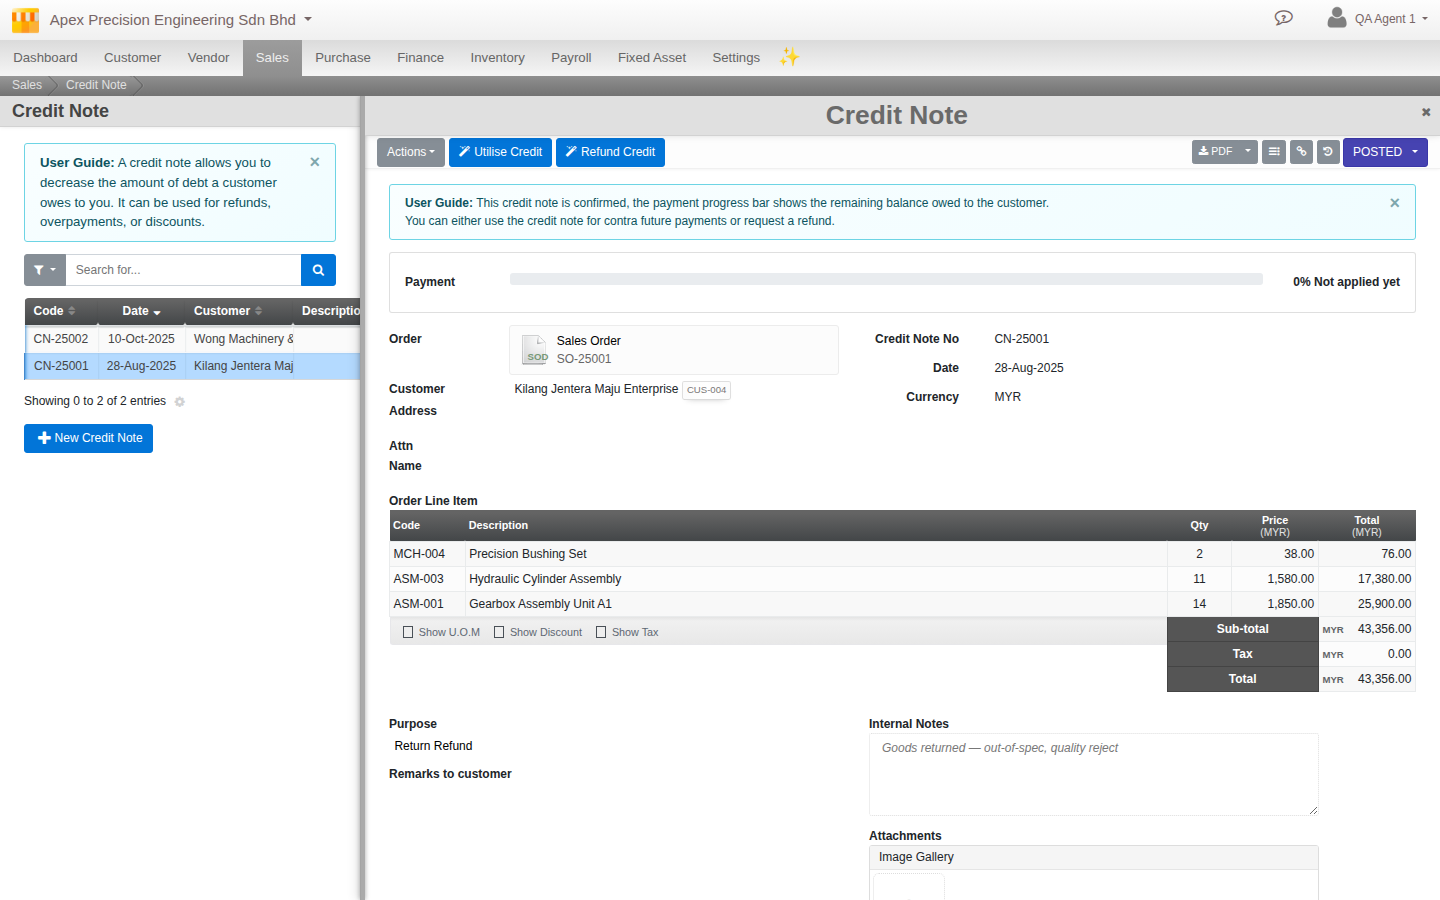Screen dimensions: 1440x900
Task: Expand the company name dropdown
Action: (308, 19)
